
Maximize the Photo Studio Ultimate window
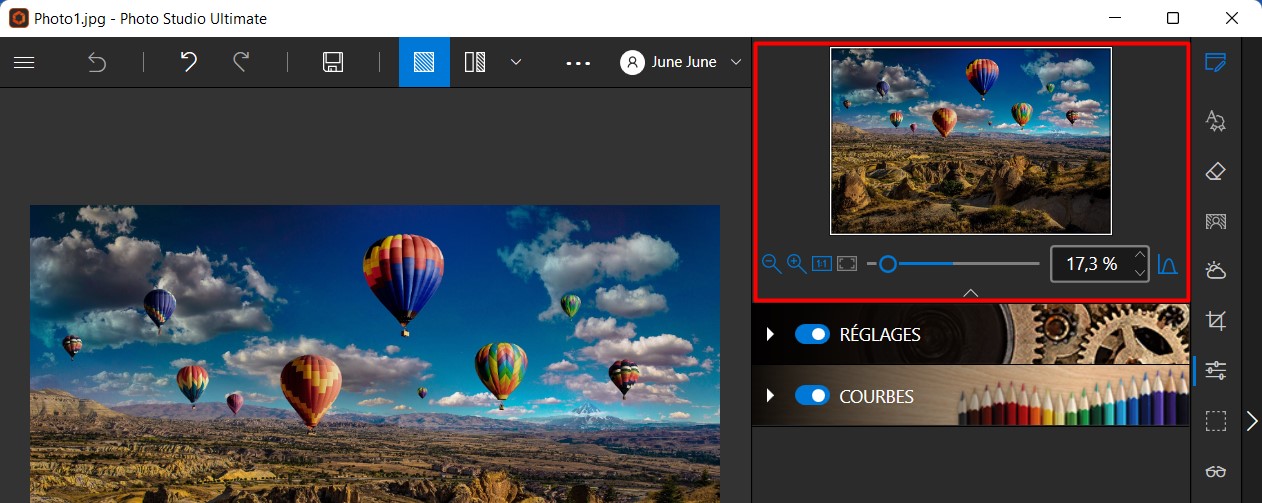pos(1173,18)
